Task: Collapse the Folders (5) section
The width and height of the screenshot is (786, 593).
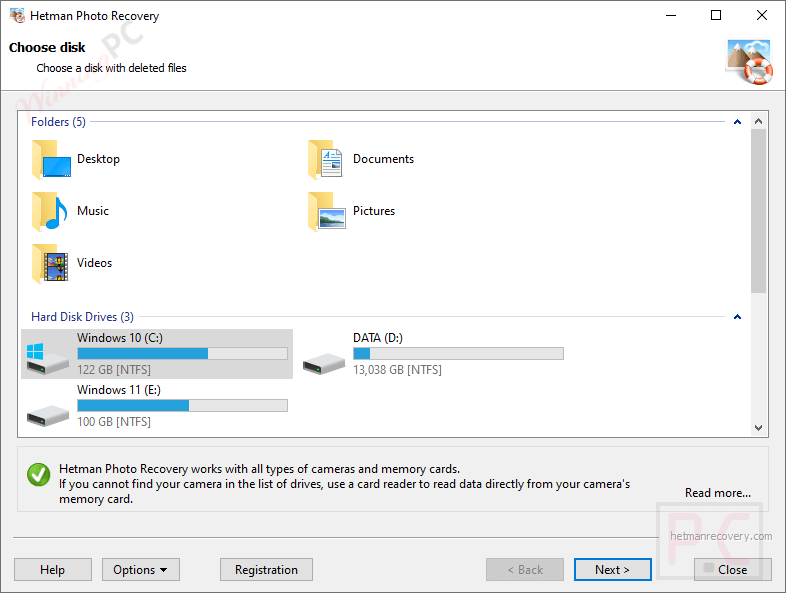Action: tap(737, 122)
